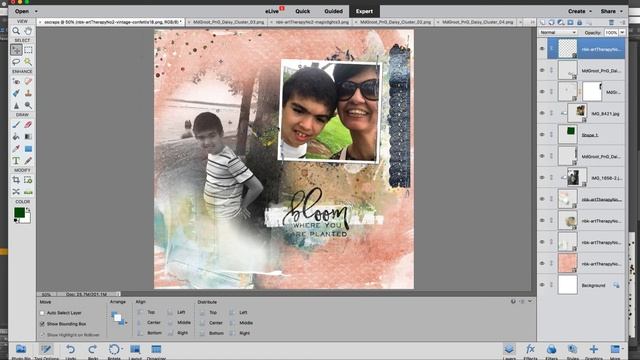The height and width of the screenshot is (360, 640).
Task: Select the Gradient tool
Action: click(x=28, y=137)
